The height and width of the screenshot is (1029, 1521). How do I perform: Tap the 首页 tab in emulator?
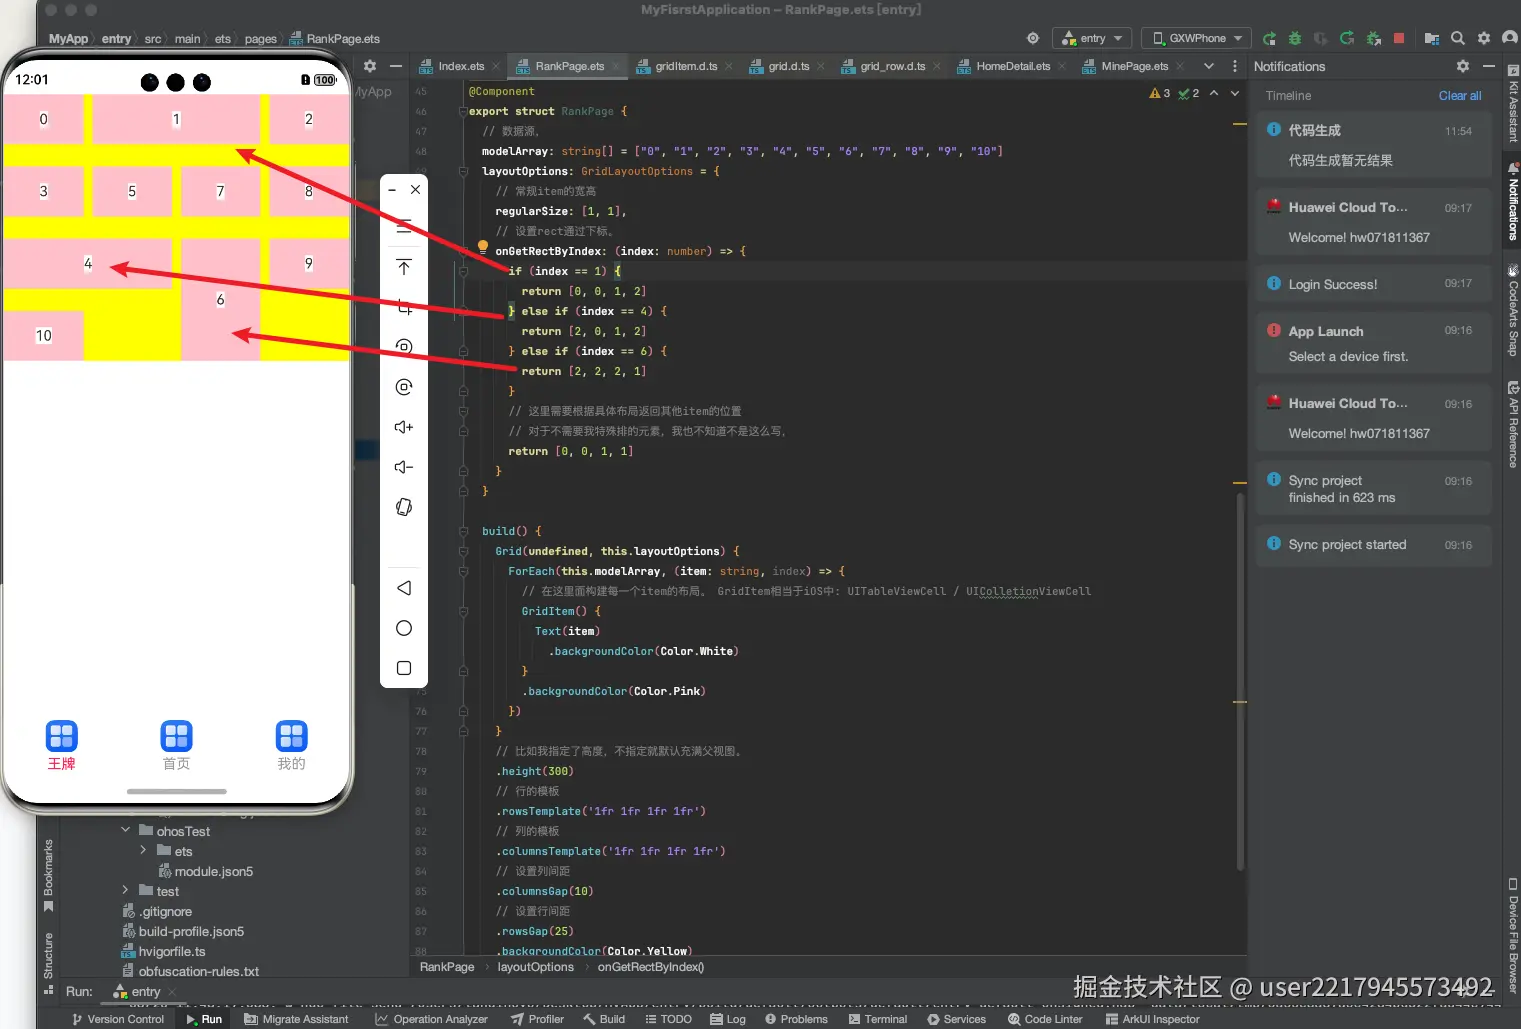coord(176,746)
